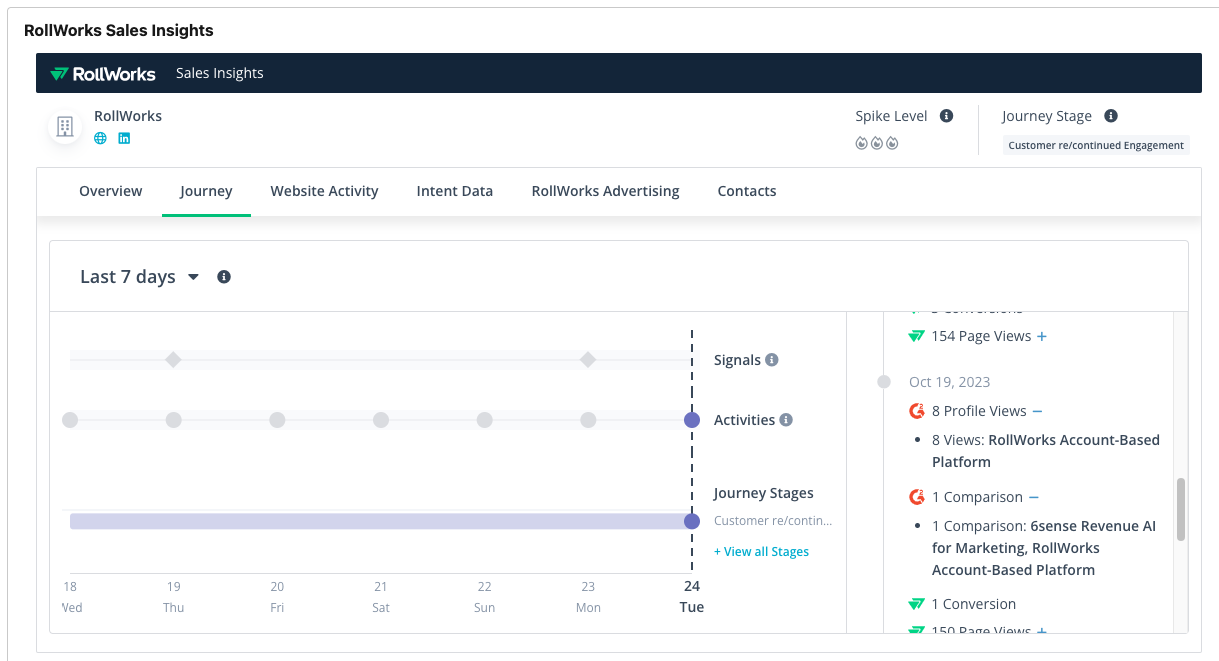Click the info icon next to Signals
Viewport: 1219px width, 661px height.
[772, 360]
